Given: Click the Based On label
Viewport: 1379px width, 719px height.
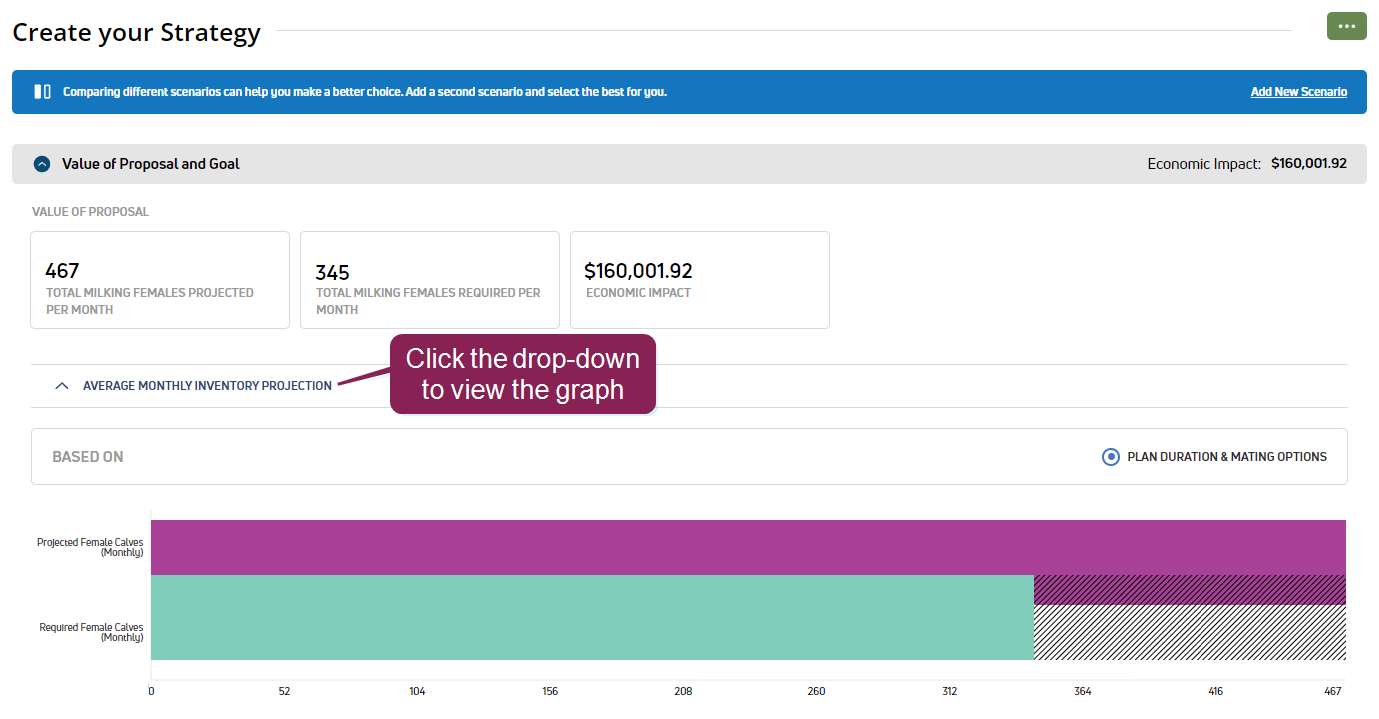Looking at the screenshot, I should (88, 457).
